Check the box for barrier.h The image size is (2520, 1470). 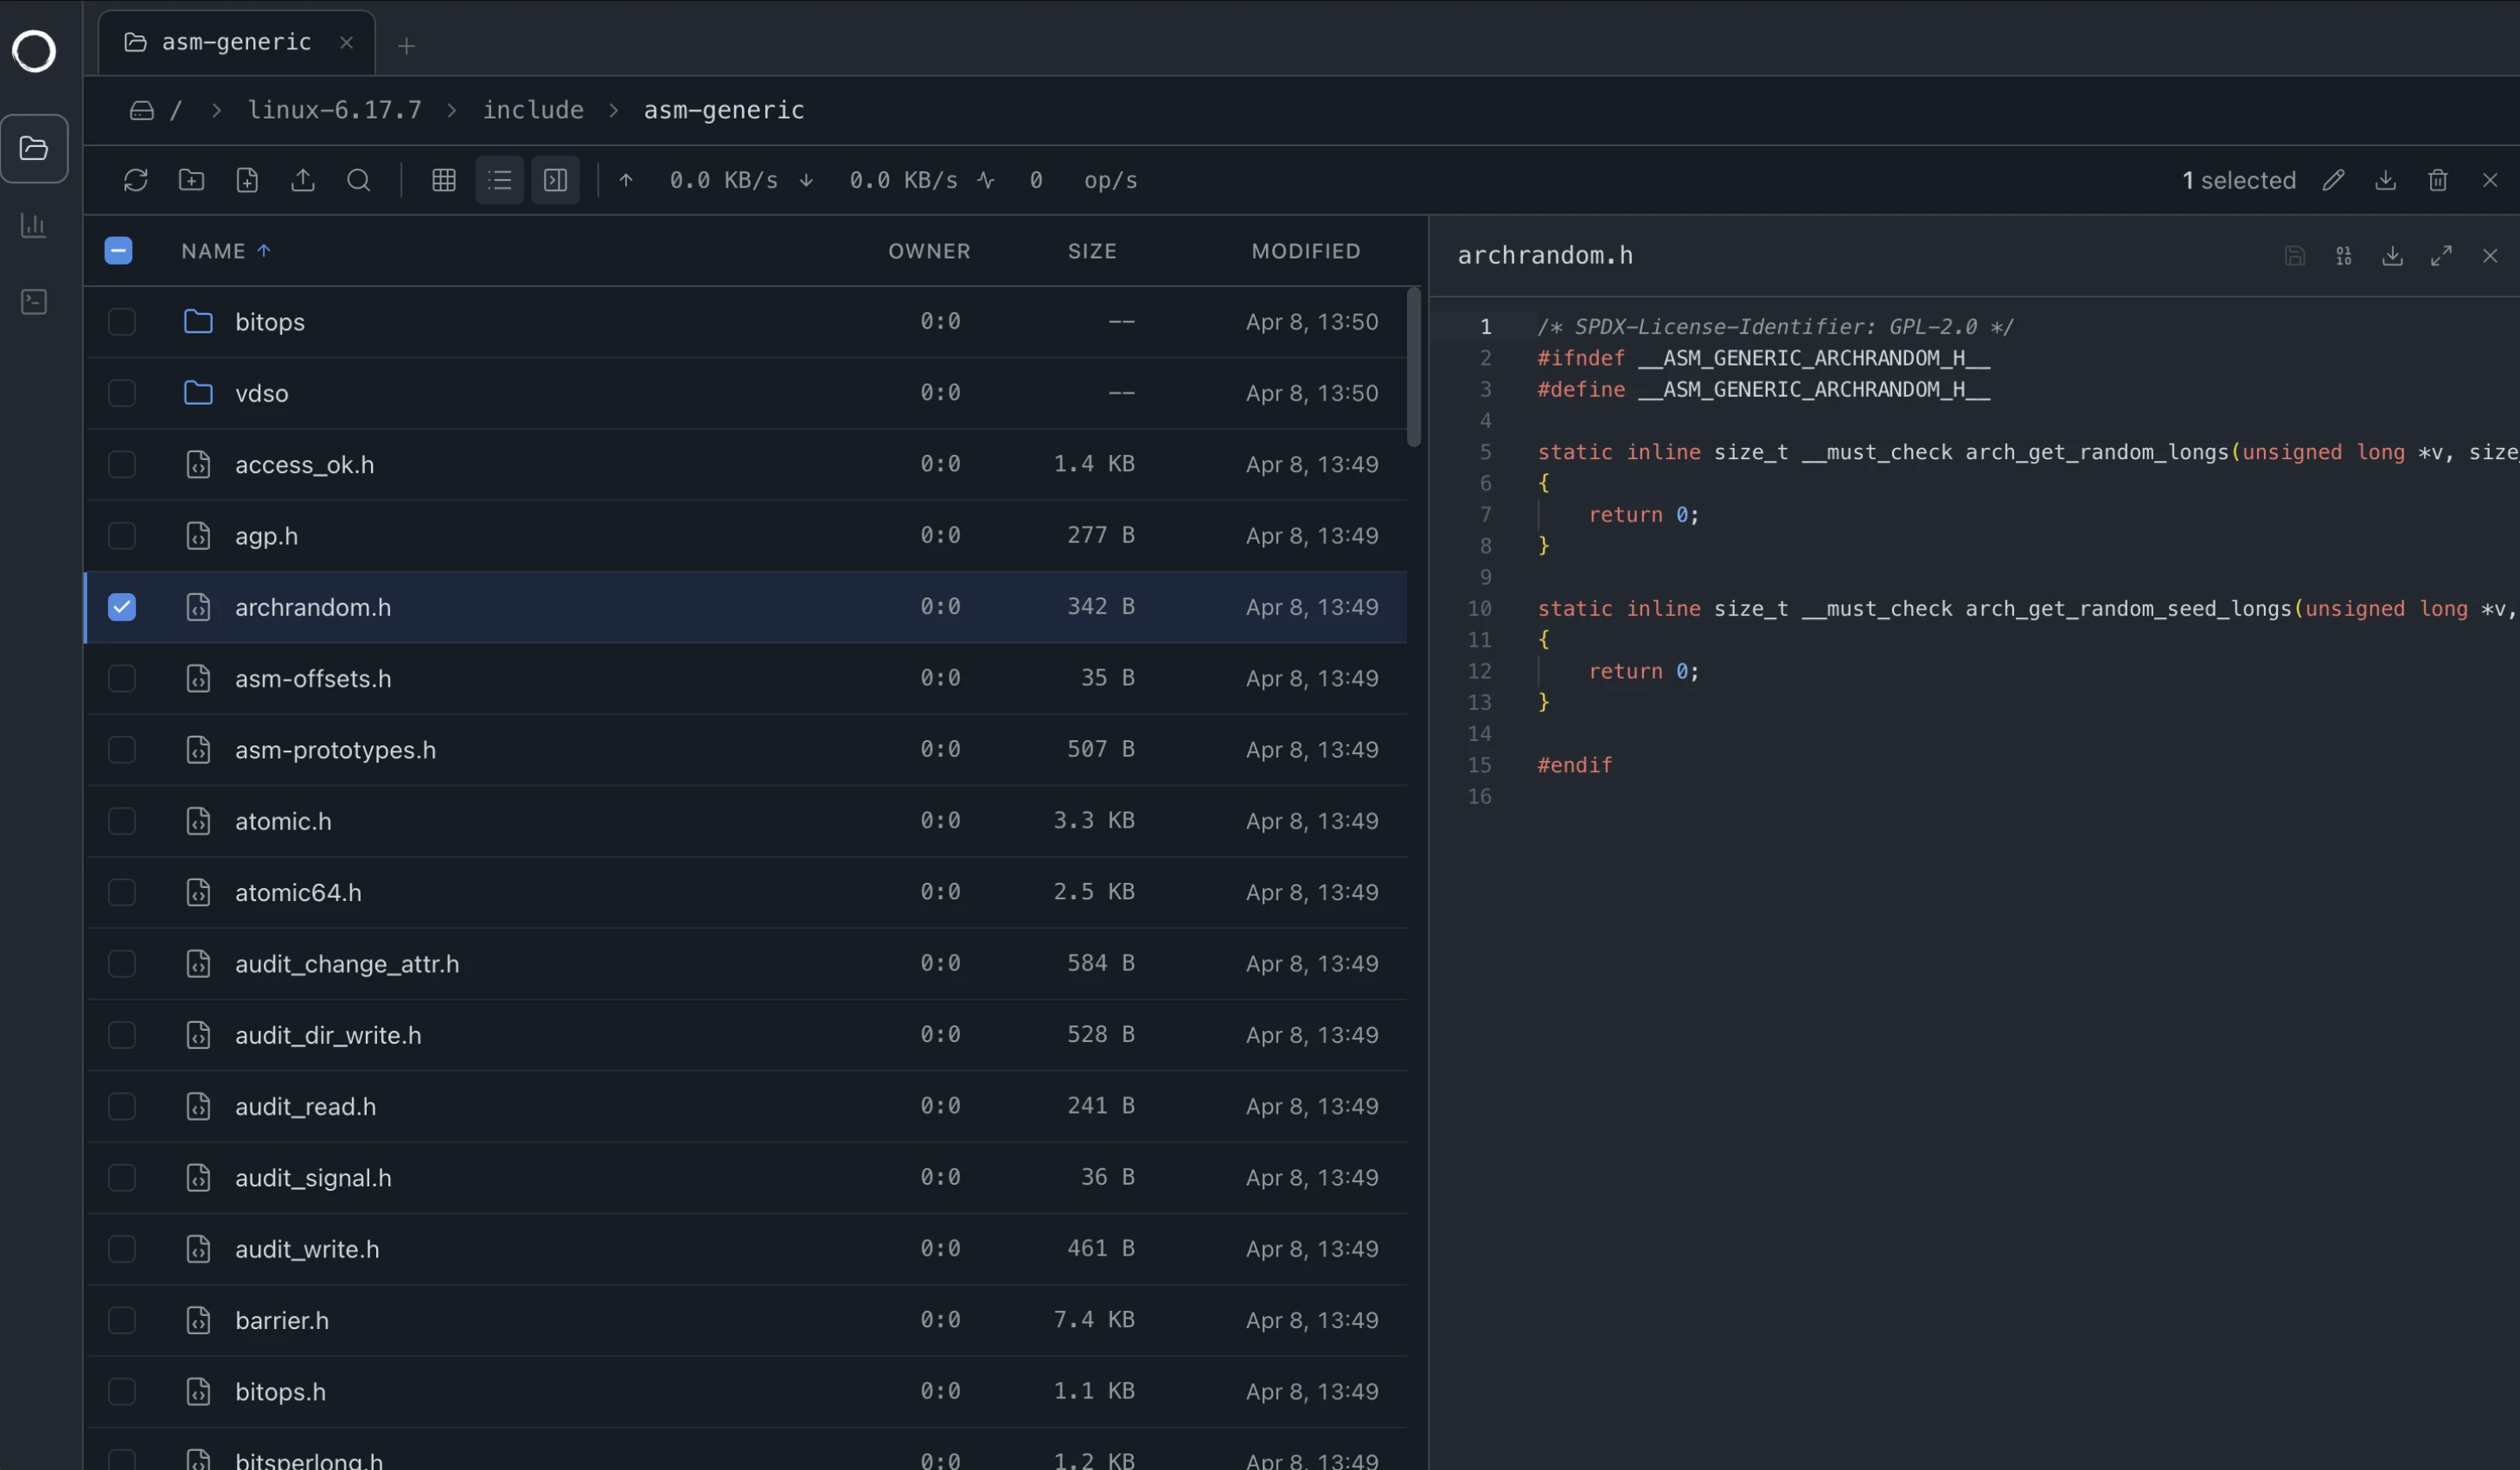pos(122,1320)
